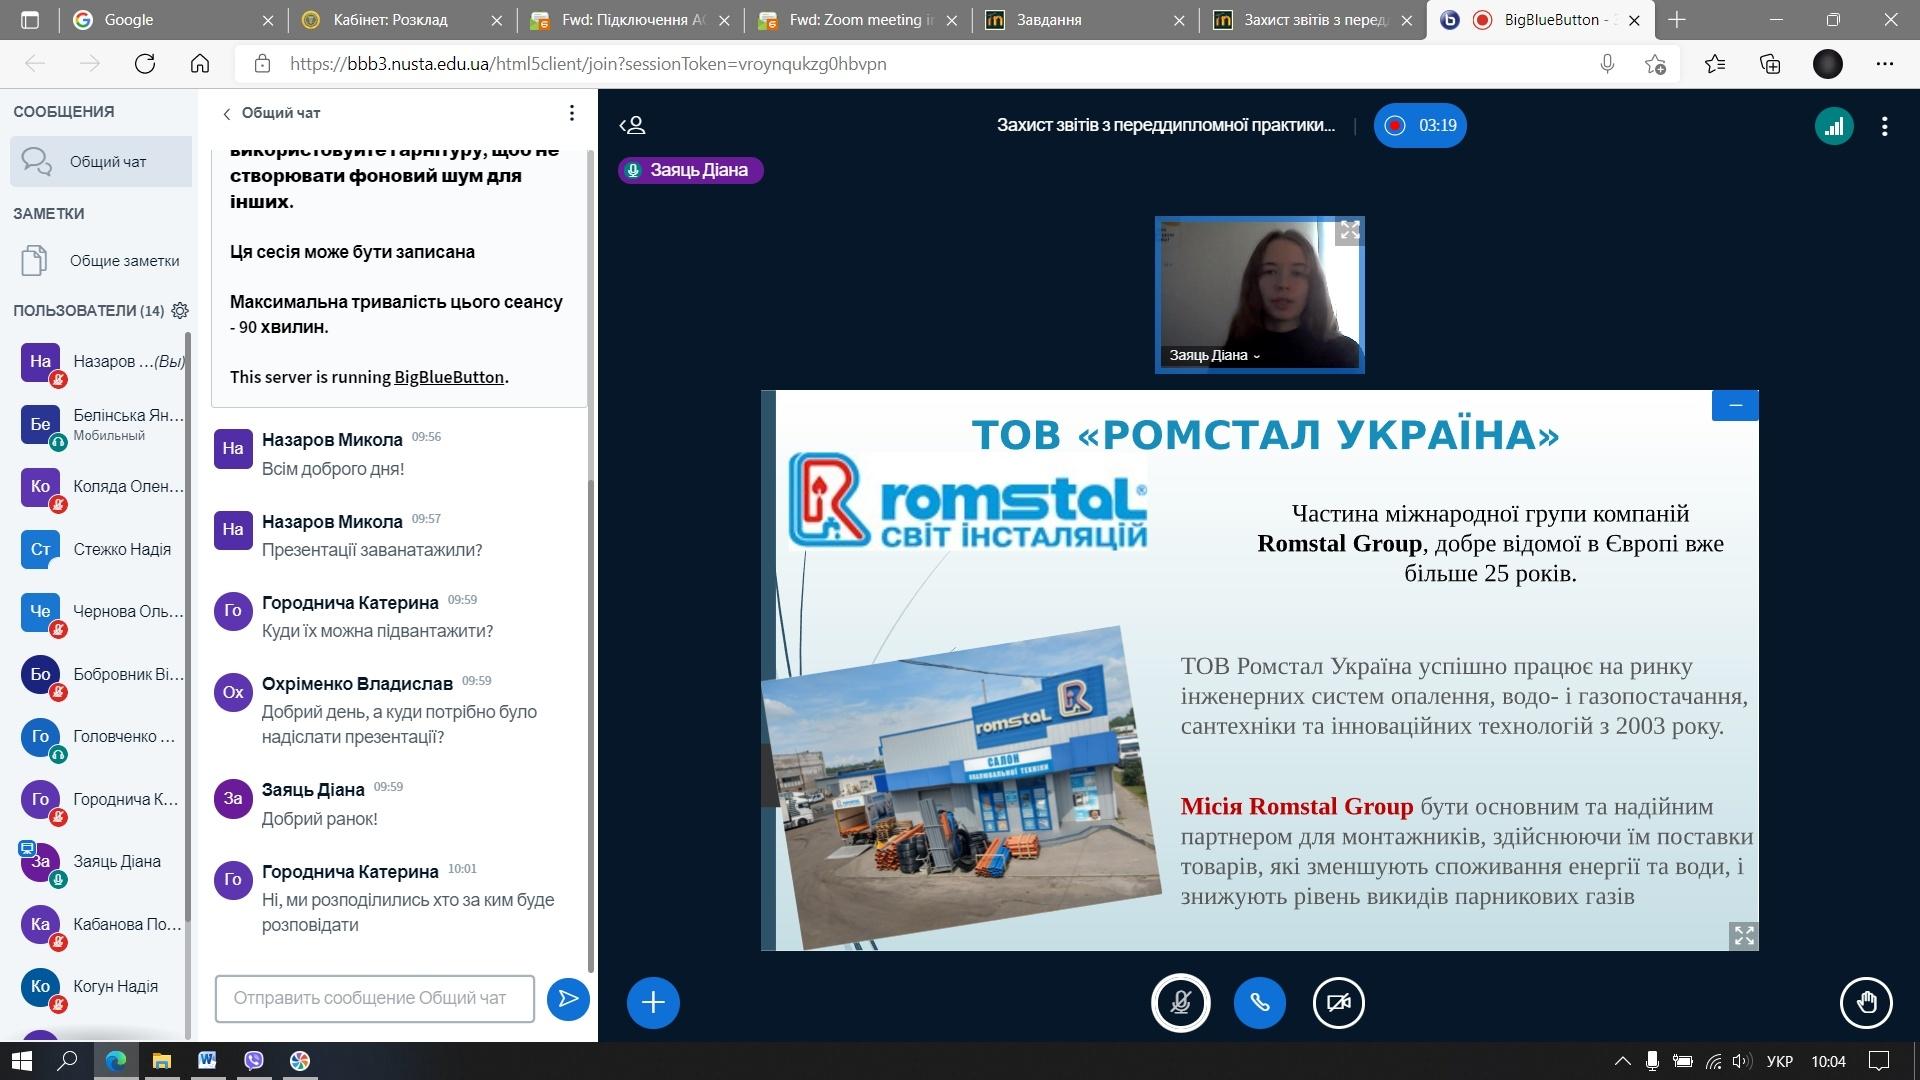The image size is (1920, 1080).
Task: Open browser favorites list
Action: 1715,64
